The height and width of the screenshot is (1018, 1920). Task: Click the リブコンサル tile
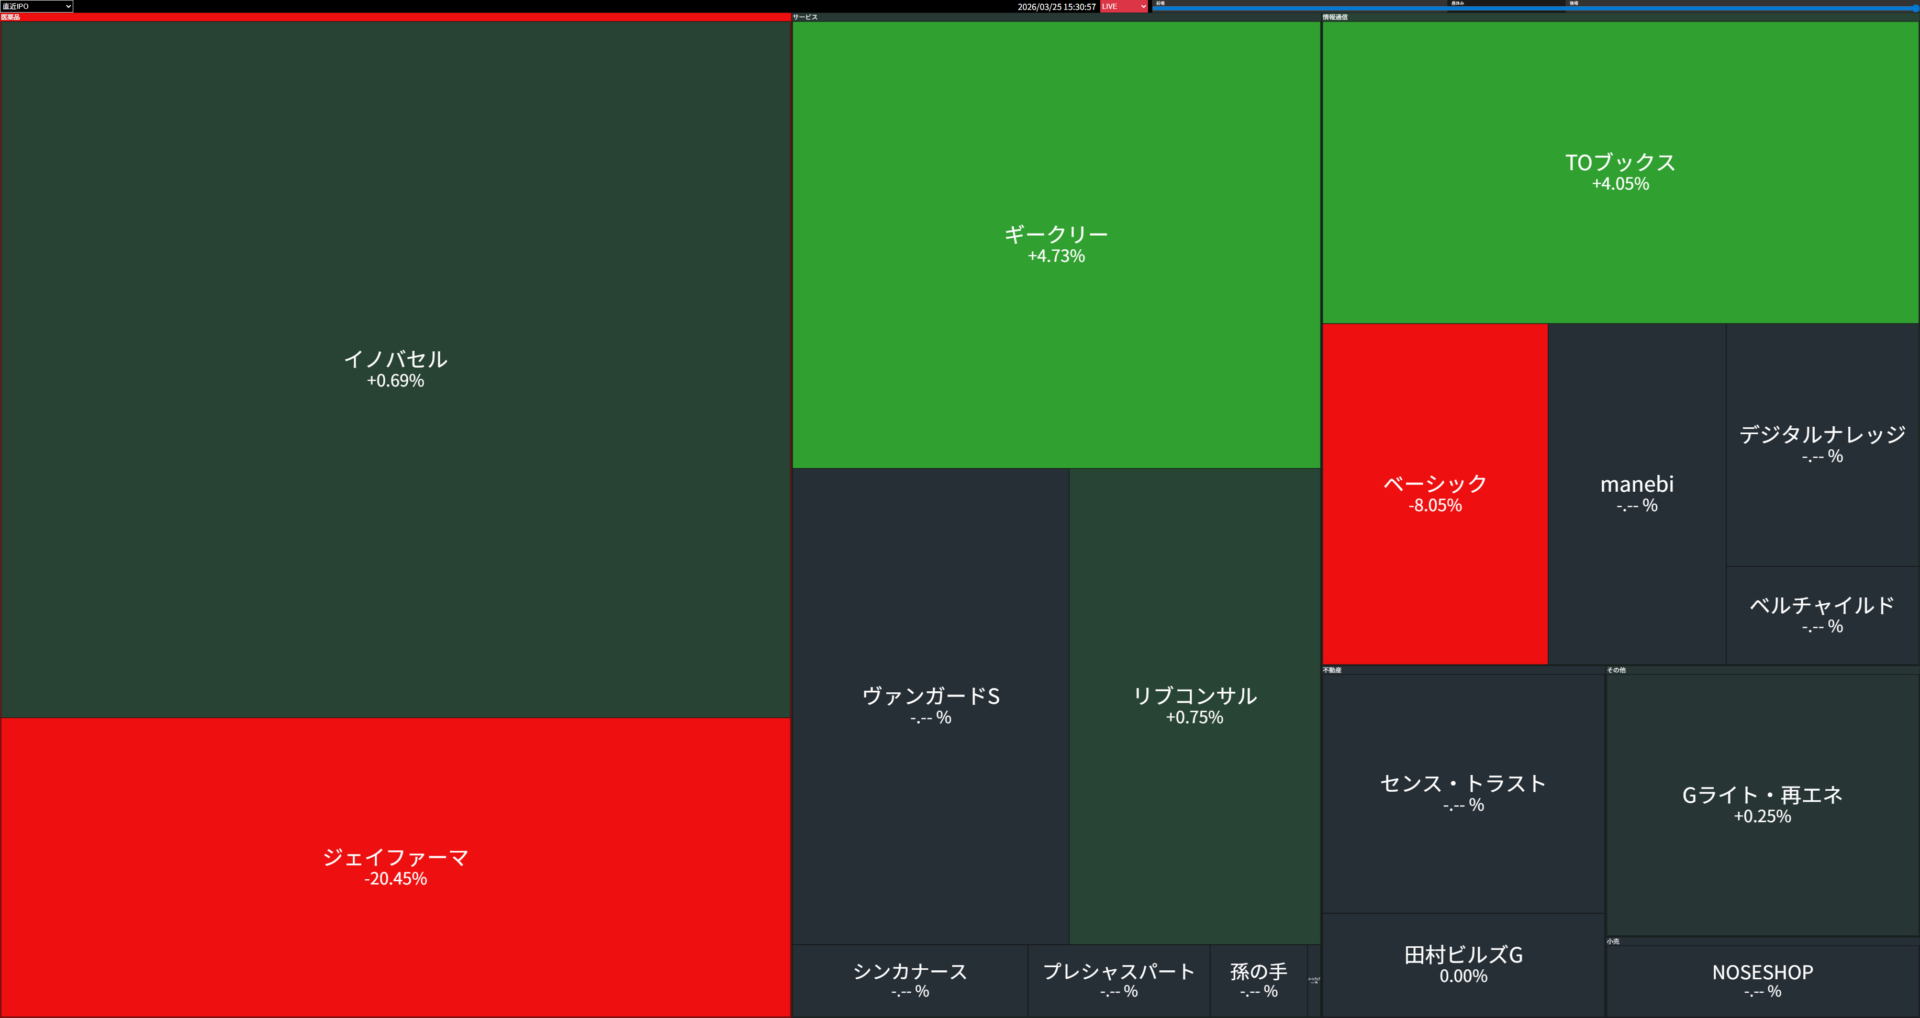[x=1194, y=705]
